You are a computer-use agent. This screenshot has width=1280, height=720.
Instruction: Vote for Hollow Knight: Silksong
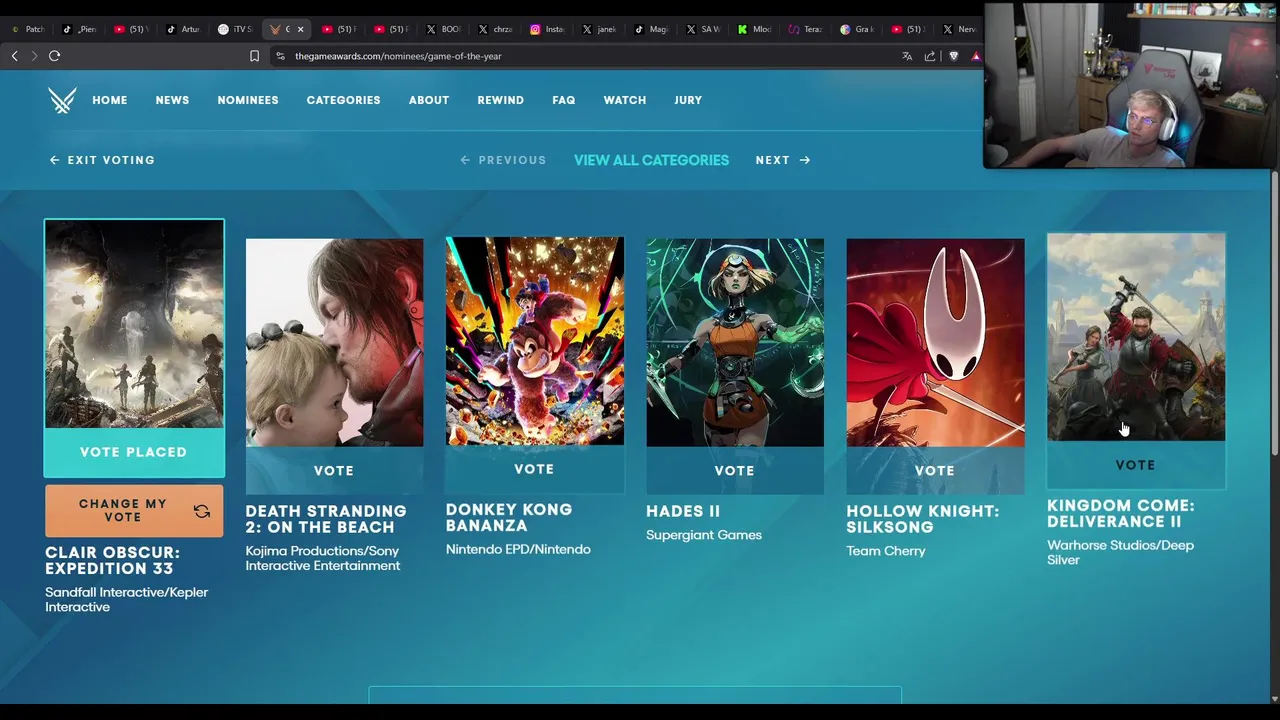click(x=935, y=470)
